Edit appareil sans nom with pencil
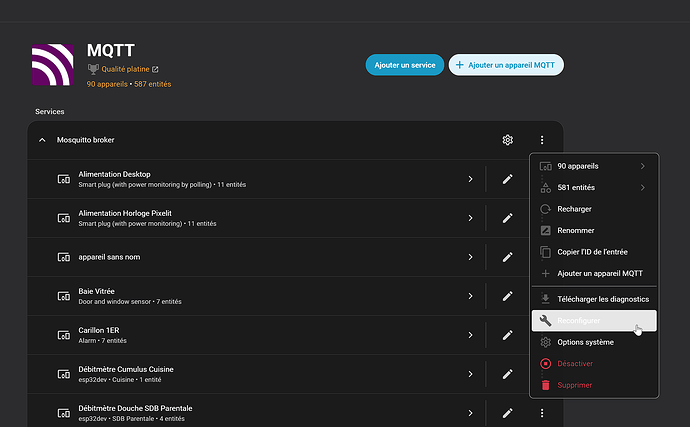Image resolution: width=690 pixels, height=427 pixels. [508, 257]
